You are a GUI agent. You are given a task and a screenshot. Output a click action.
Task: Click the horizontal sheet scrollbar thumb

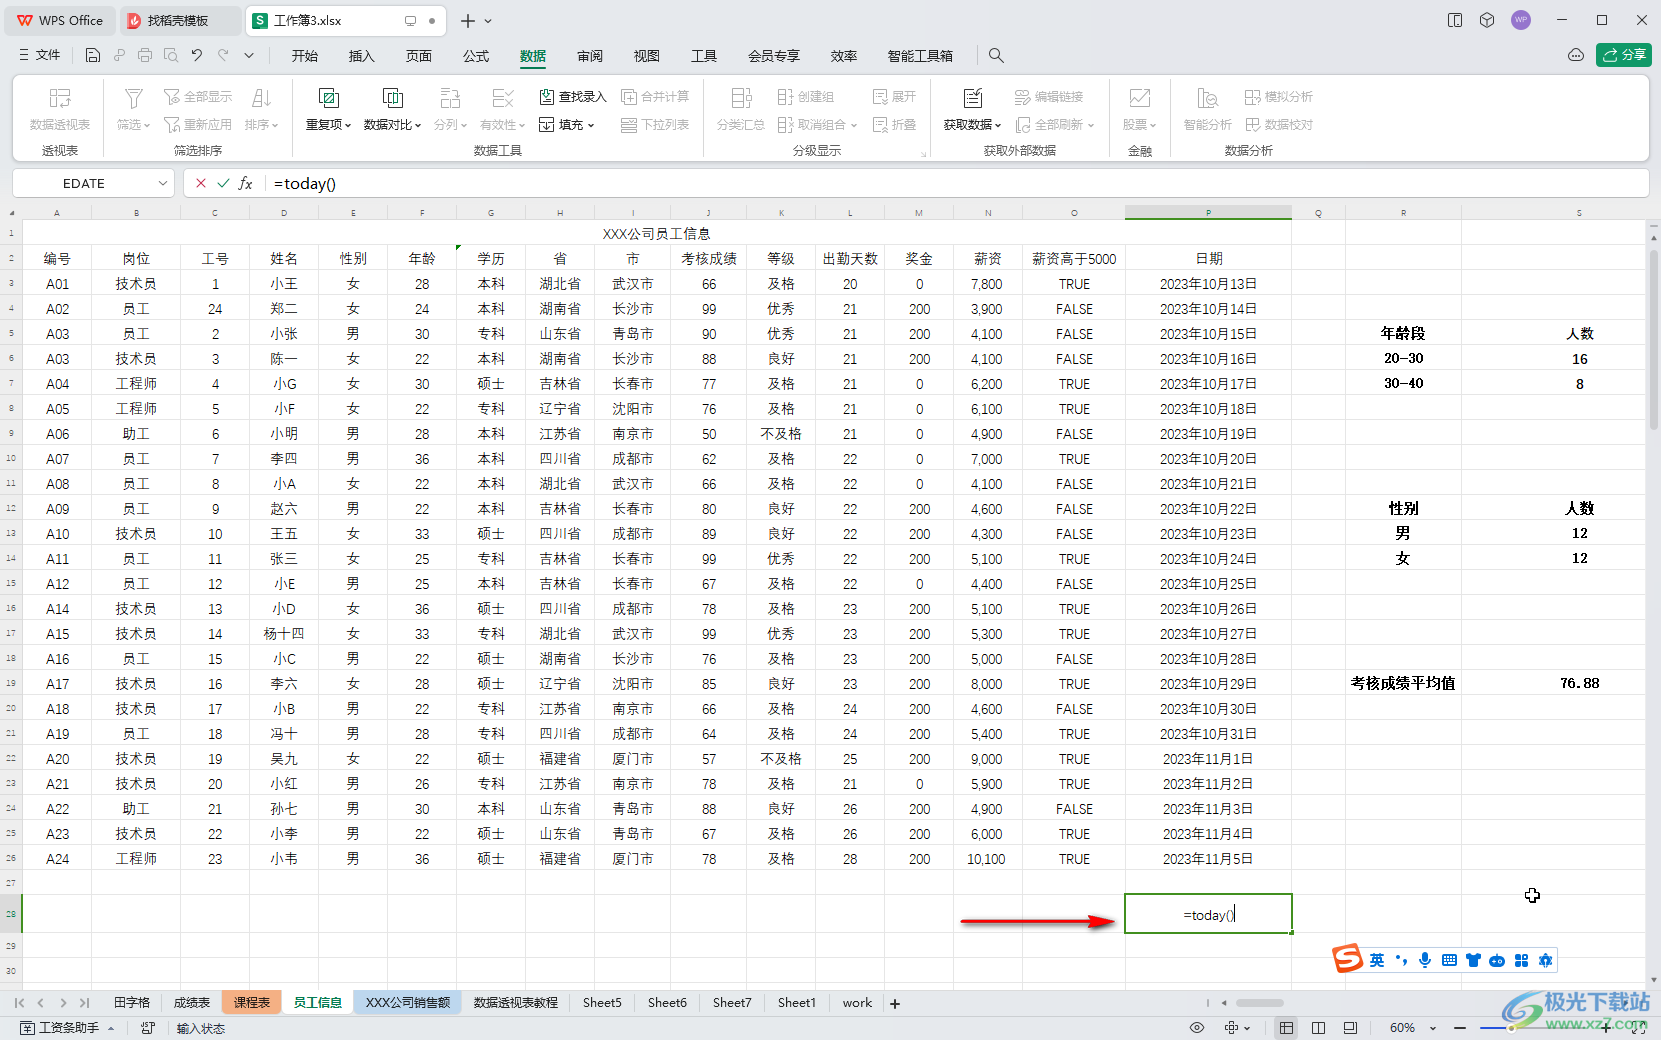click(1259, 1003)
